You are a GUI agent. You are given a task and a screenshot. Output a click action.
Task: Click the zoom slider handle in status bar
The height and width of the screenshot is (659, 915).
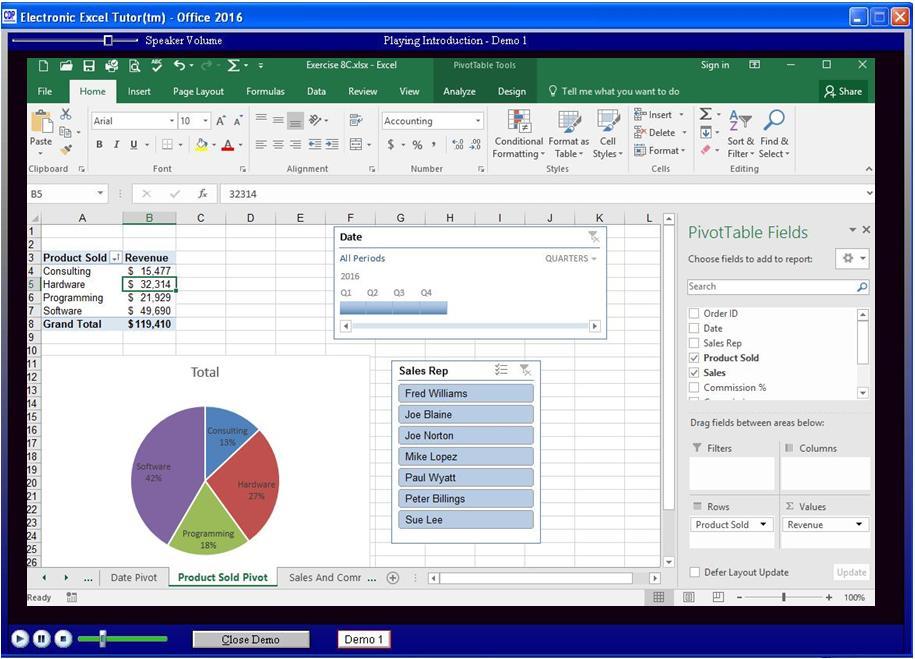(x=784, y=597)
